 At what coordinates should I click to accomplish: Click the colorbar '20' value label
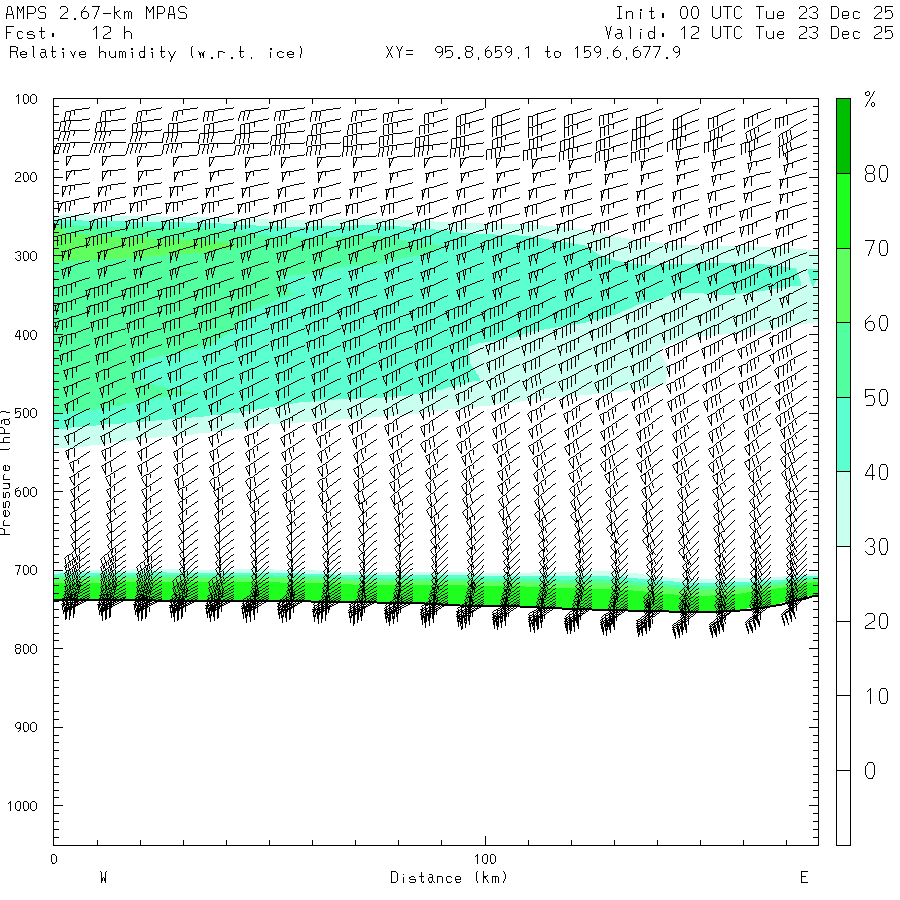[x=876, y=622]
